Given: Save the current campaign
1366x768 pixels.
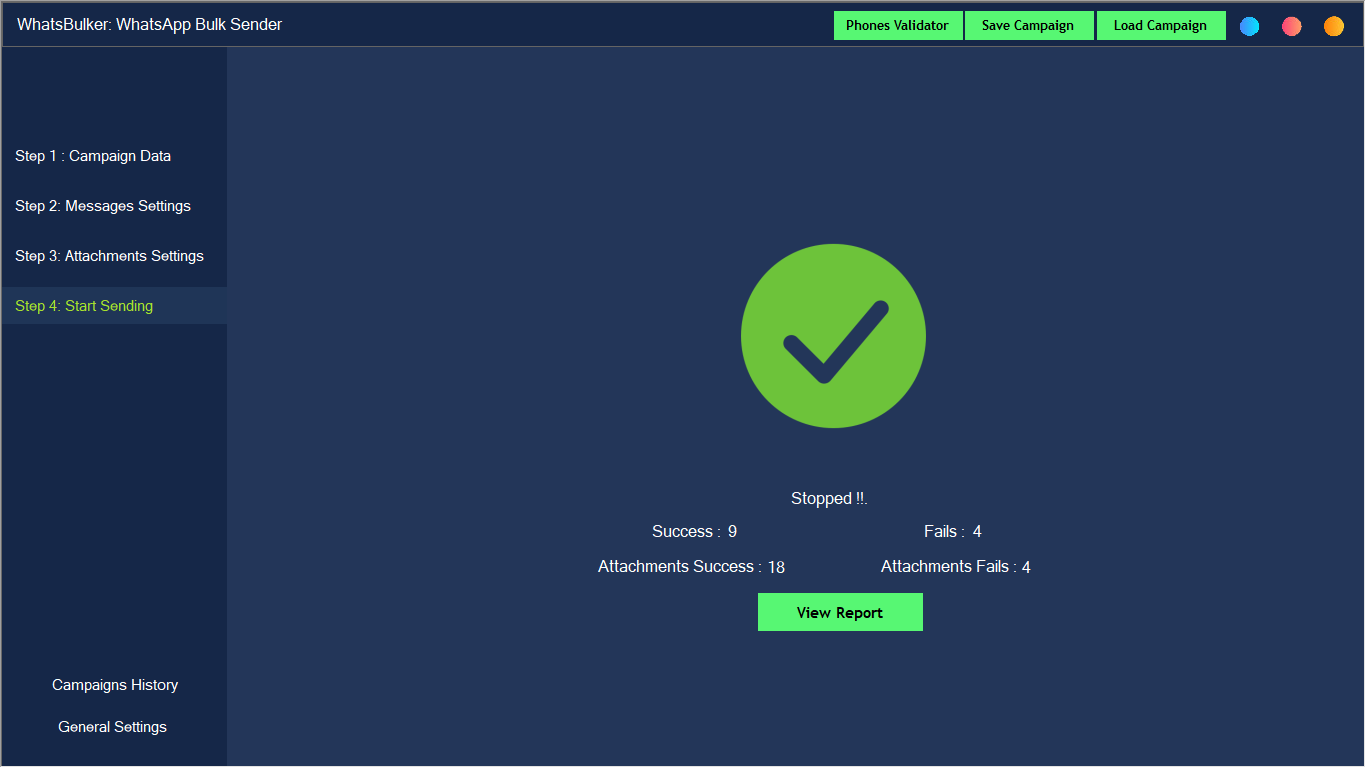Looking at the screenshot, I should pyautogui.click(x=1028, y=26).
